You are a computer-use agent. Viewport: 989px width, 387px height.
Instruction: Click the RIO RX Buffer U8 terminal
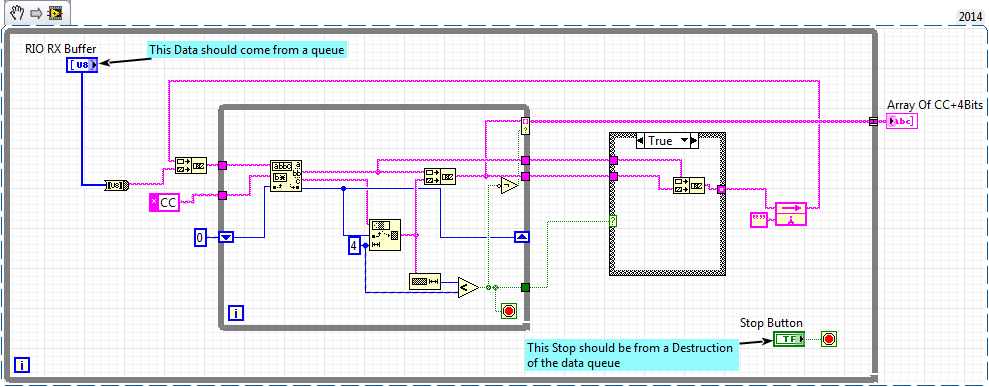click(82, 64)
